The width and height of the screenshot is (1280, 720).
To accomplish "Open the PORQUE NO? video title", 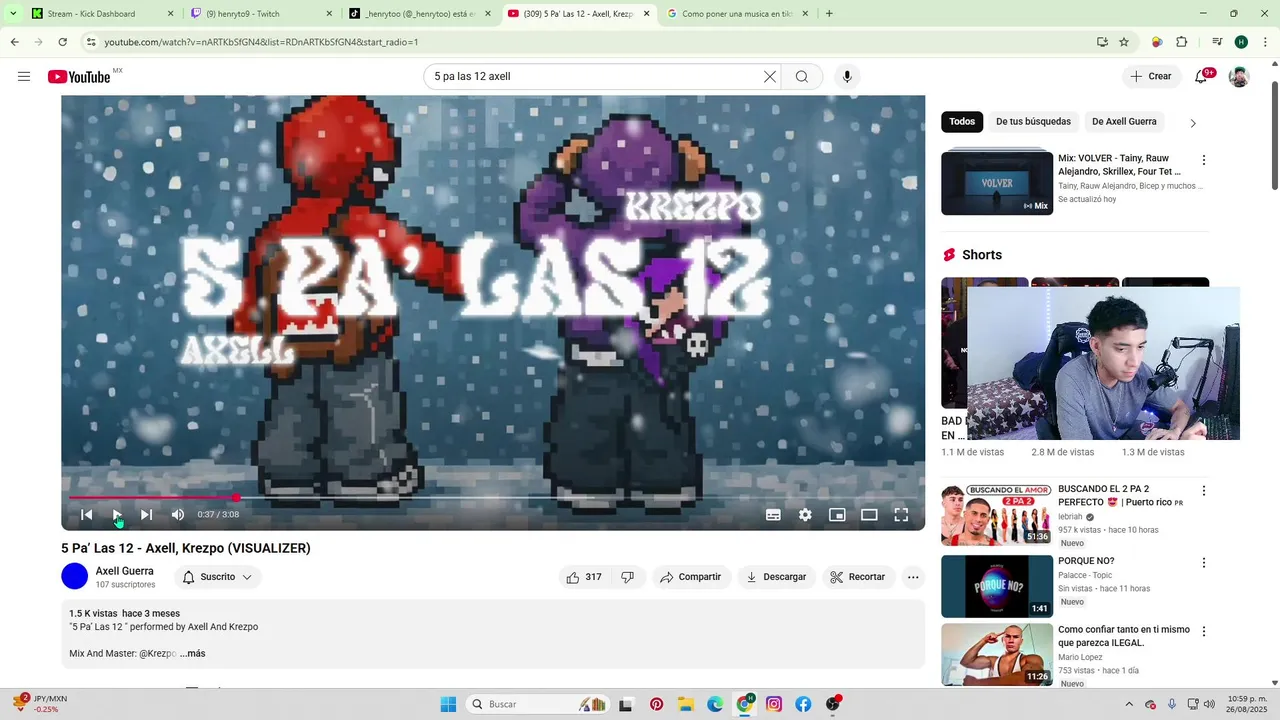I will tap(1086, 561).
